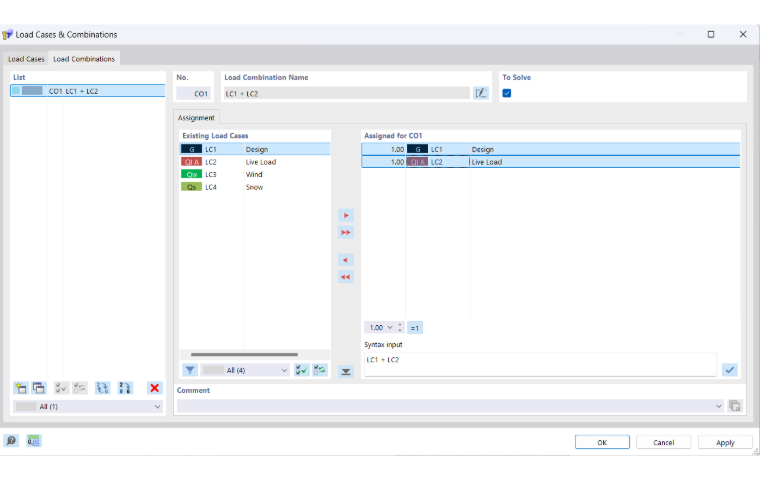Select the Load Combinations tab

pos(84,59)
